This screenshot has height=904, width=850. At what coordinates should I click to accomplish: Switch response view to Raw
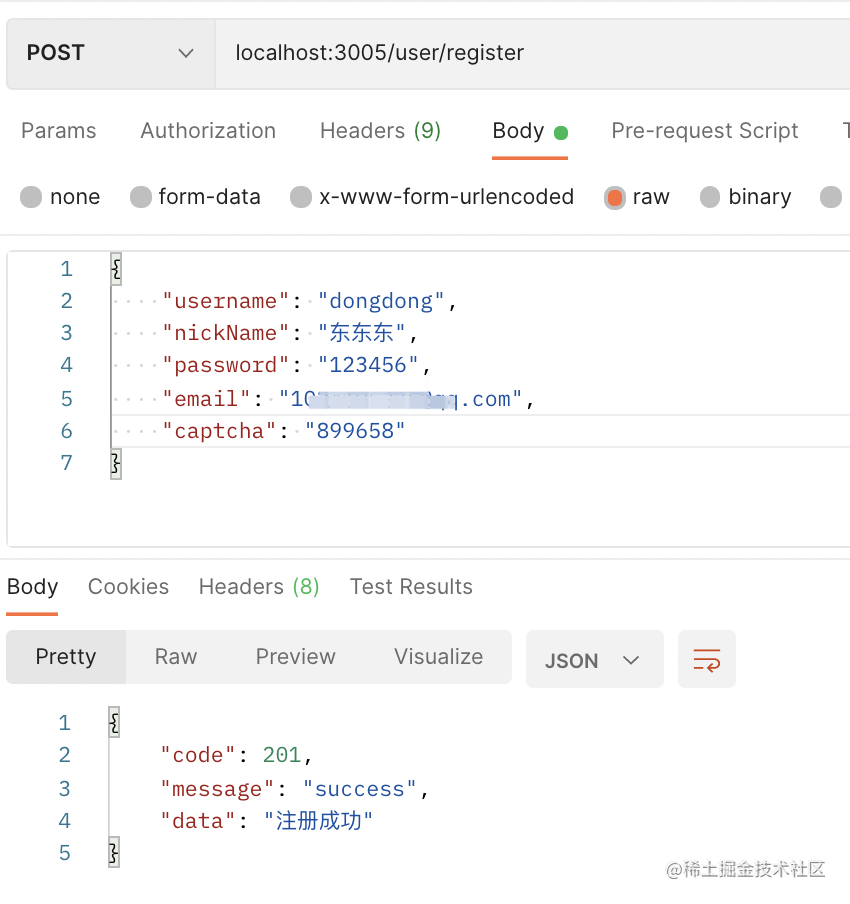[x=176, y=657]
